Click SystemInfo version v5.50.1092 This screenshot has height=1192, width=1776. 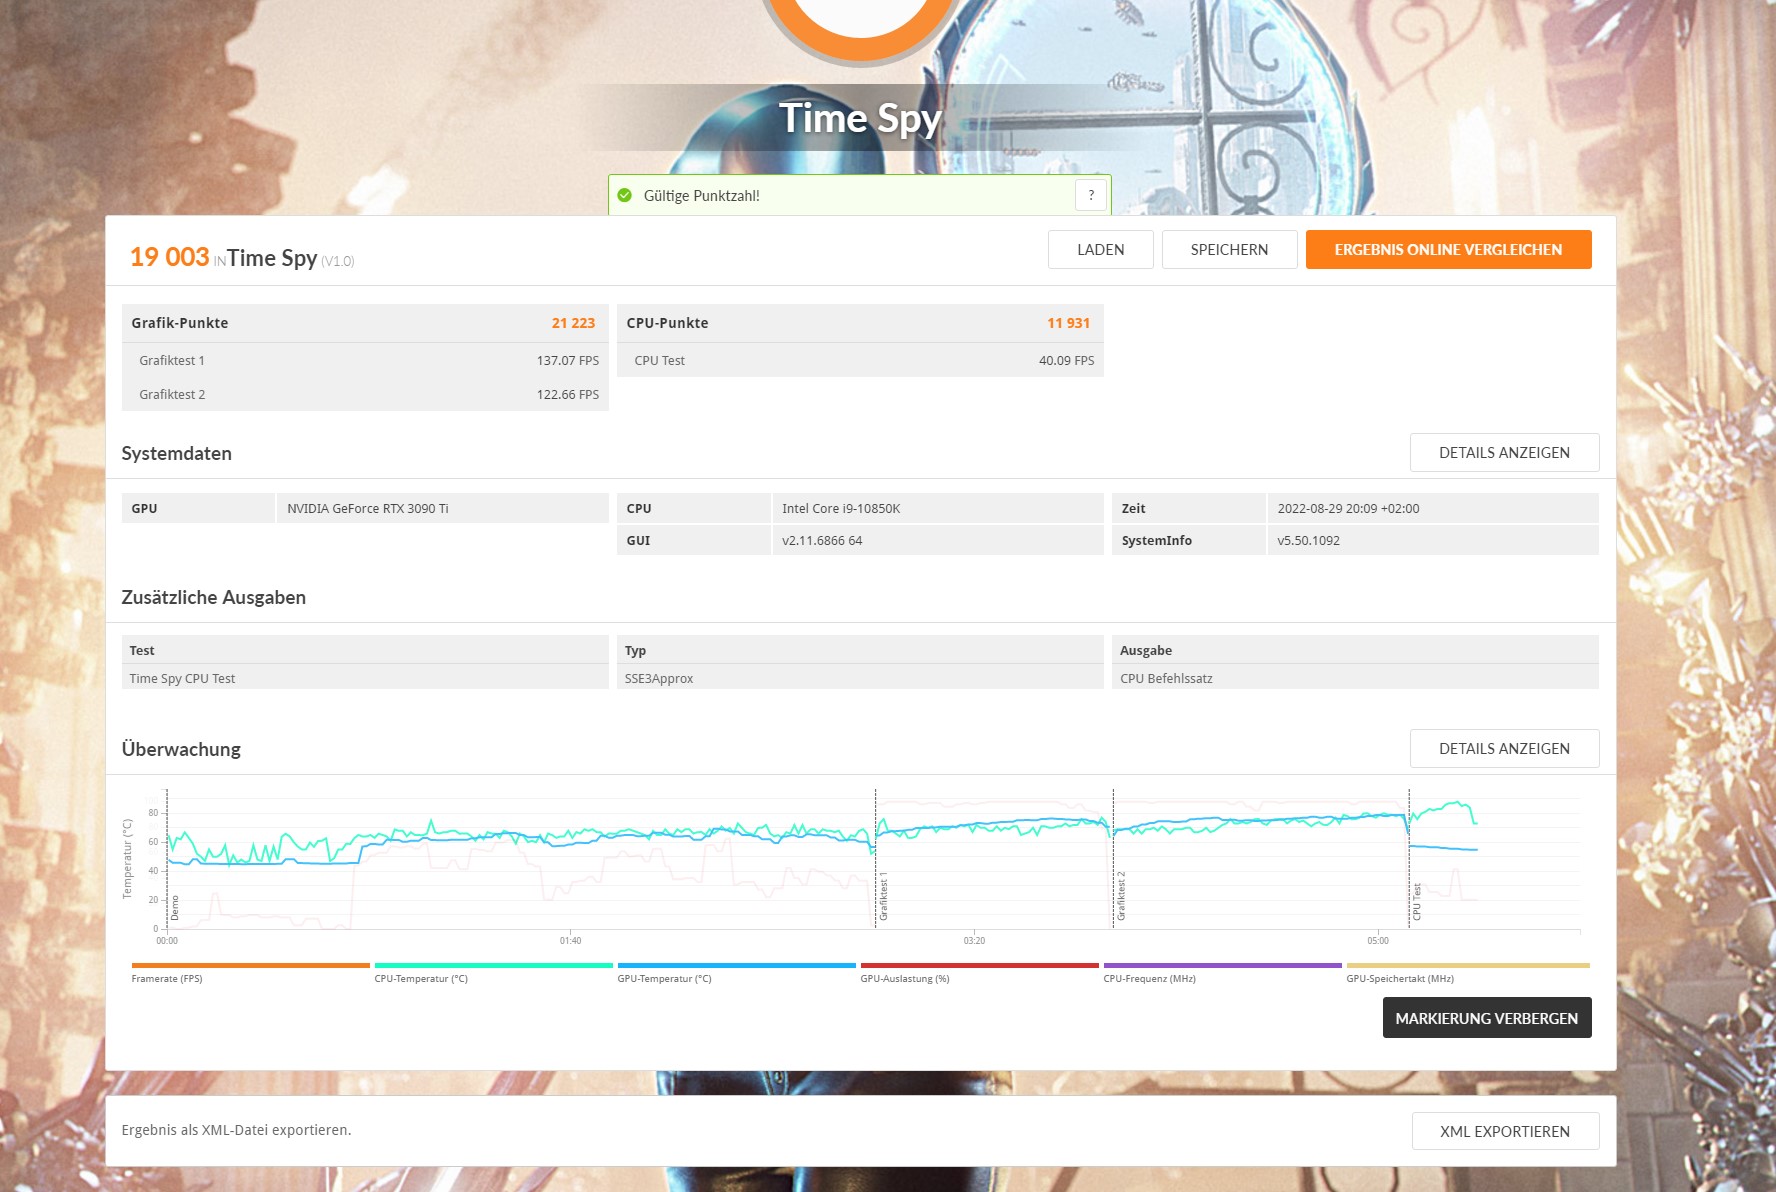1308,541
